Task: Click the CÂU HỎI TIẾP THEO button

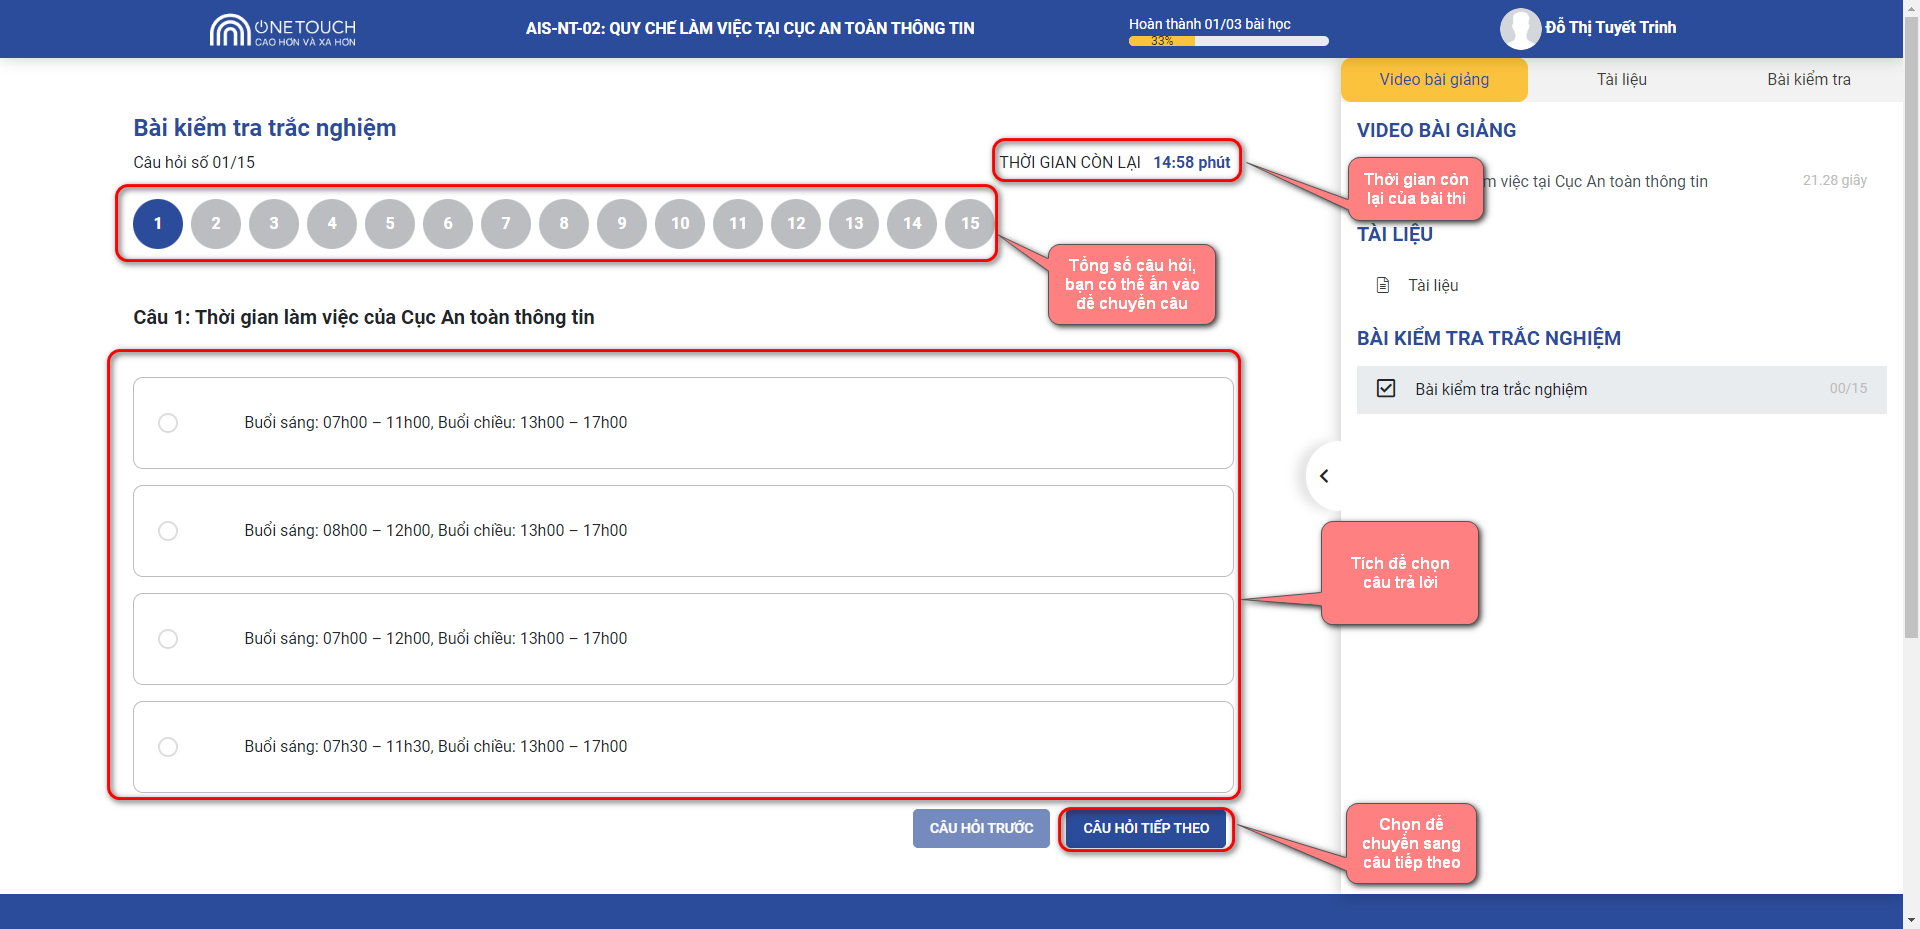Action: pyautogui.click(x=1146, y=829)
